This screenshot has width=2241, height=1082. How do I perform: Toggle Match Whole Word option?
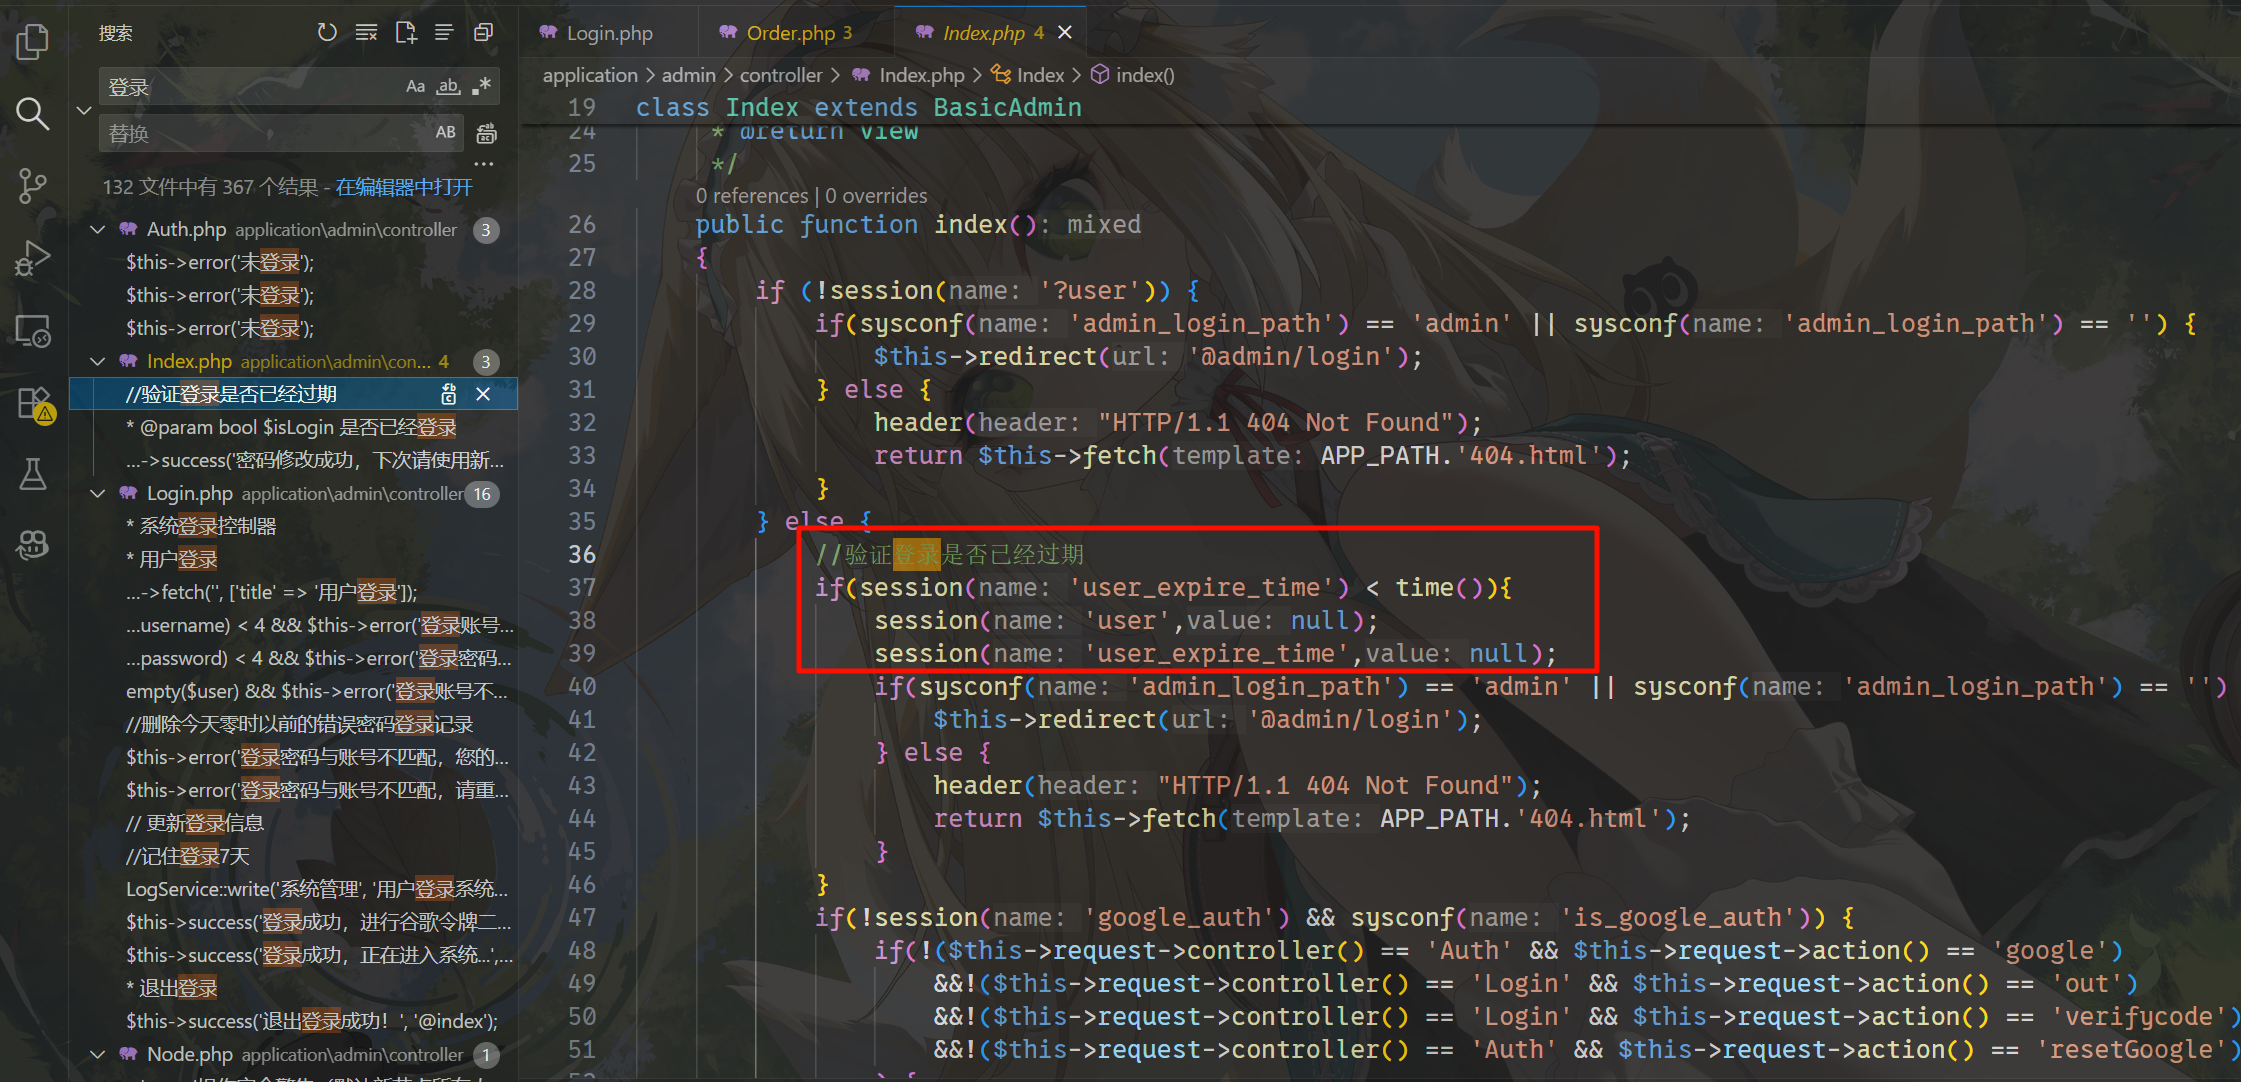tap(448, 87)
